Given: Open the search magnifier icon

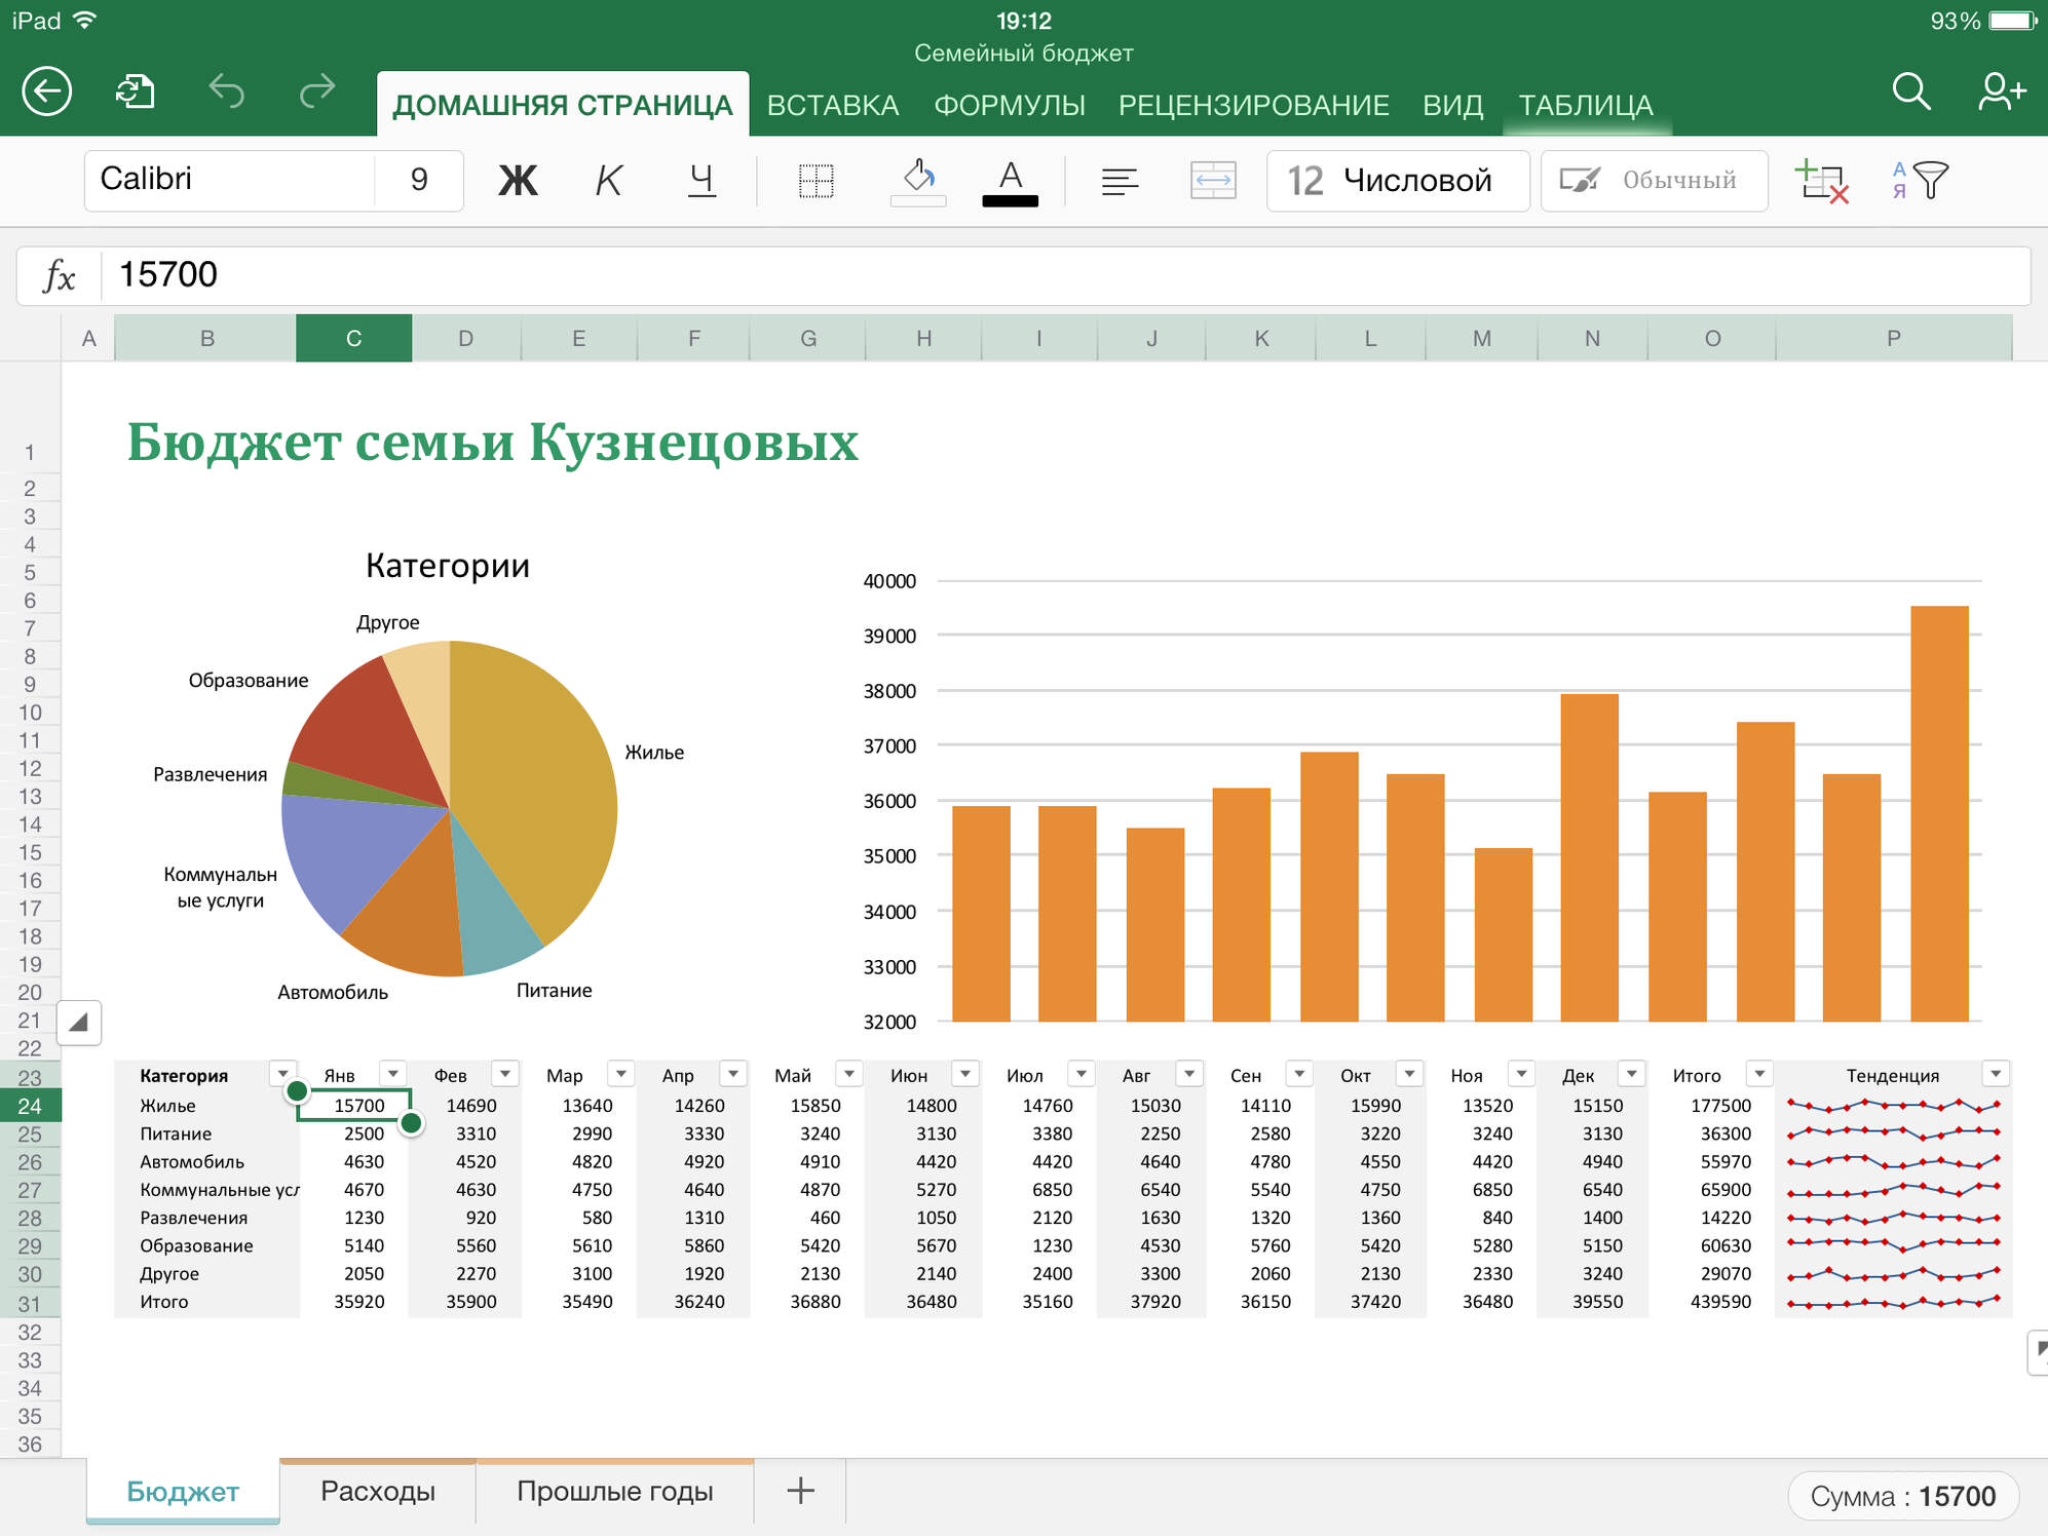Looking at the screenshot, I should click(1910, 92).
